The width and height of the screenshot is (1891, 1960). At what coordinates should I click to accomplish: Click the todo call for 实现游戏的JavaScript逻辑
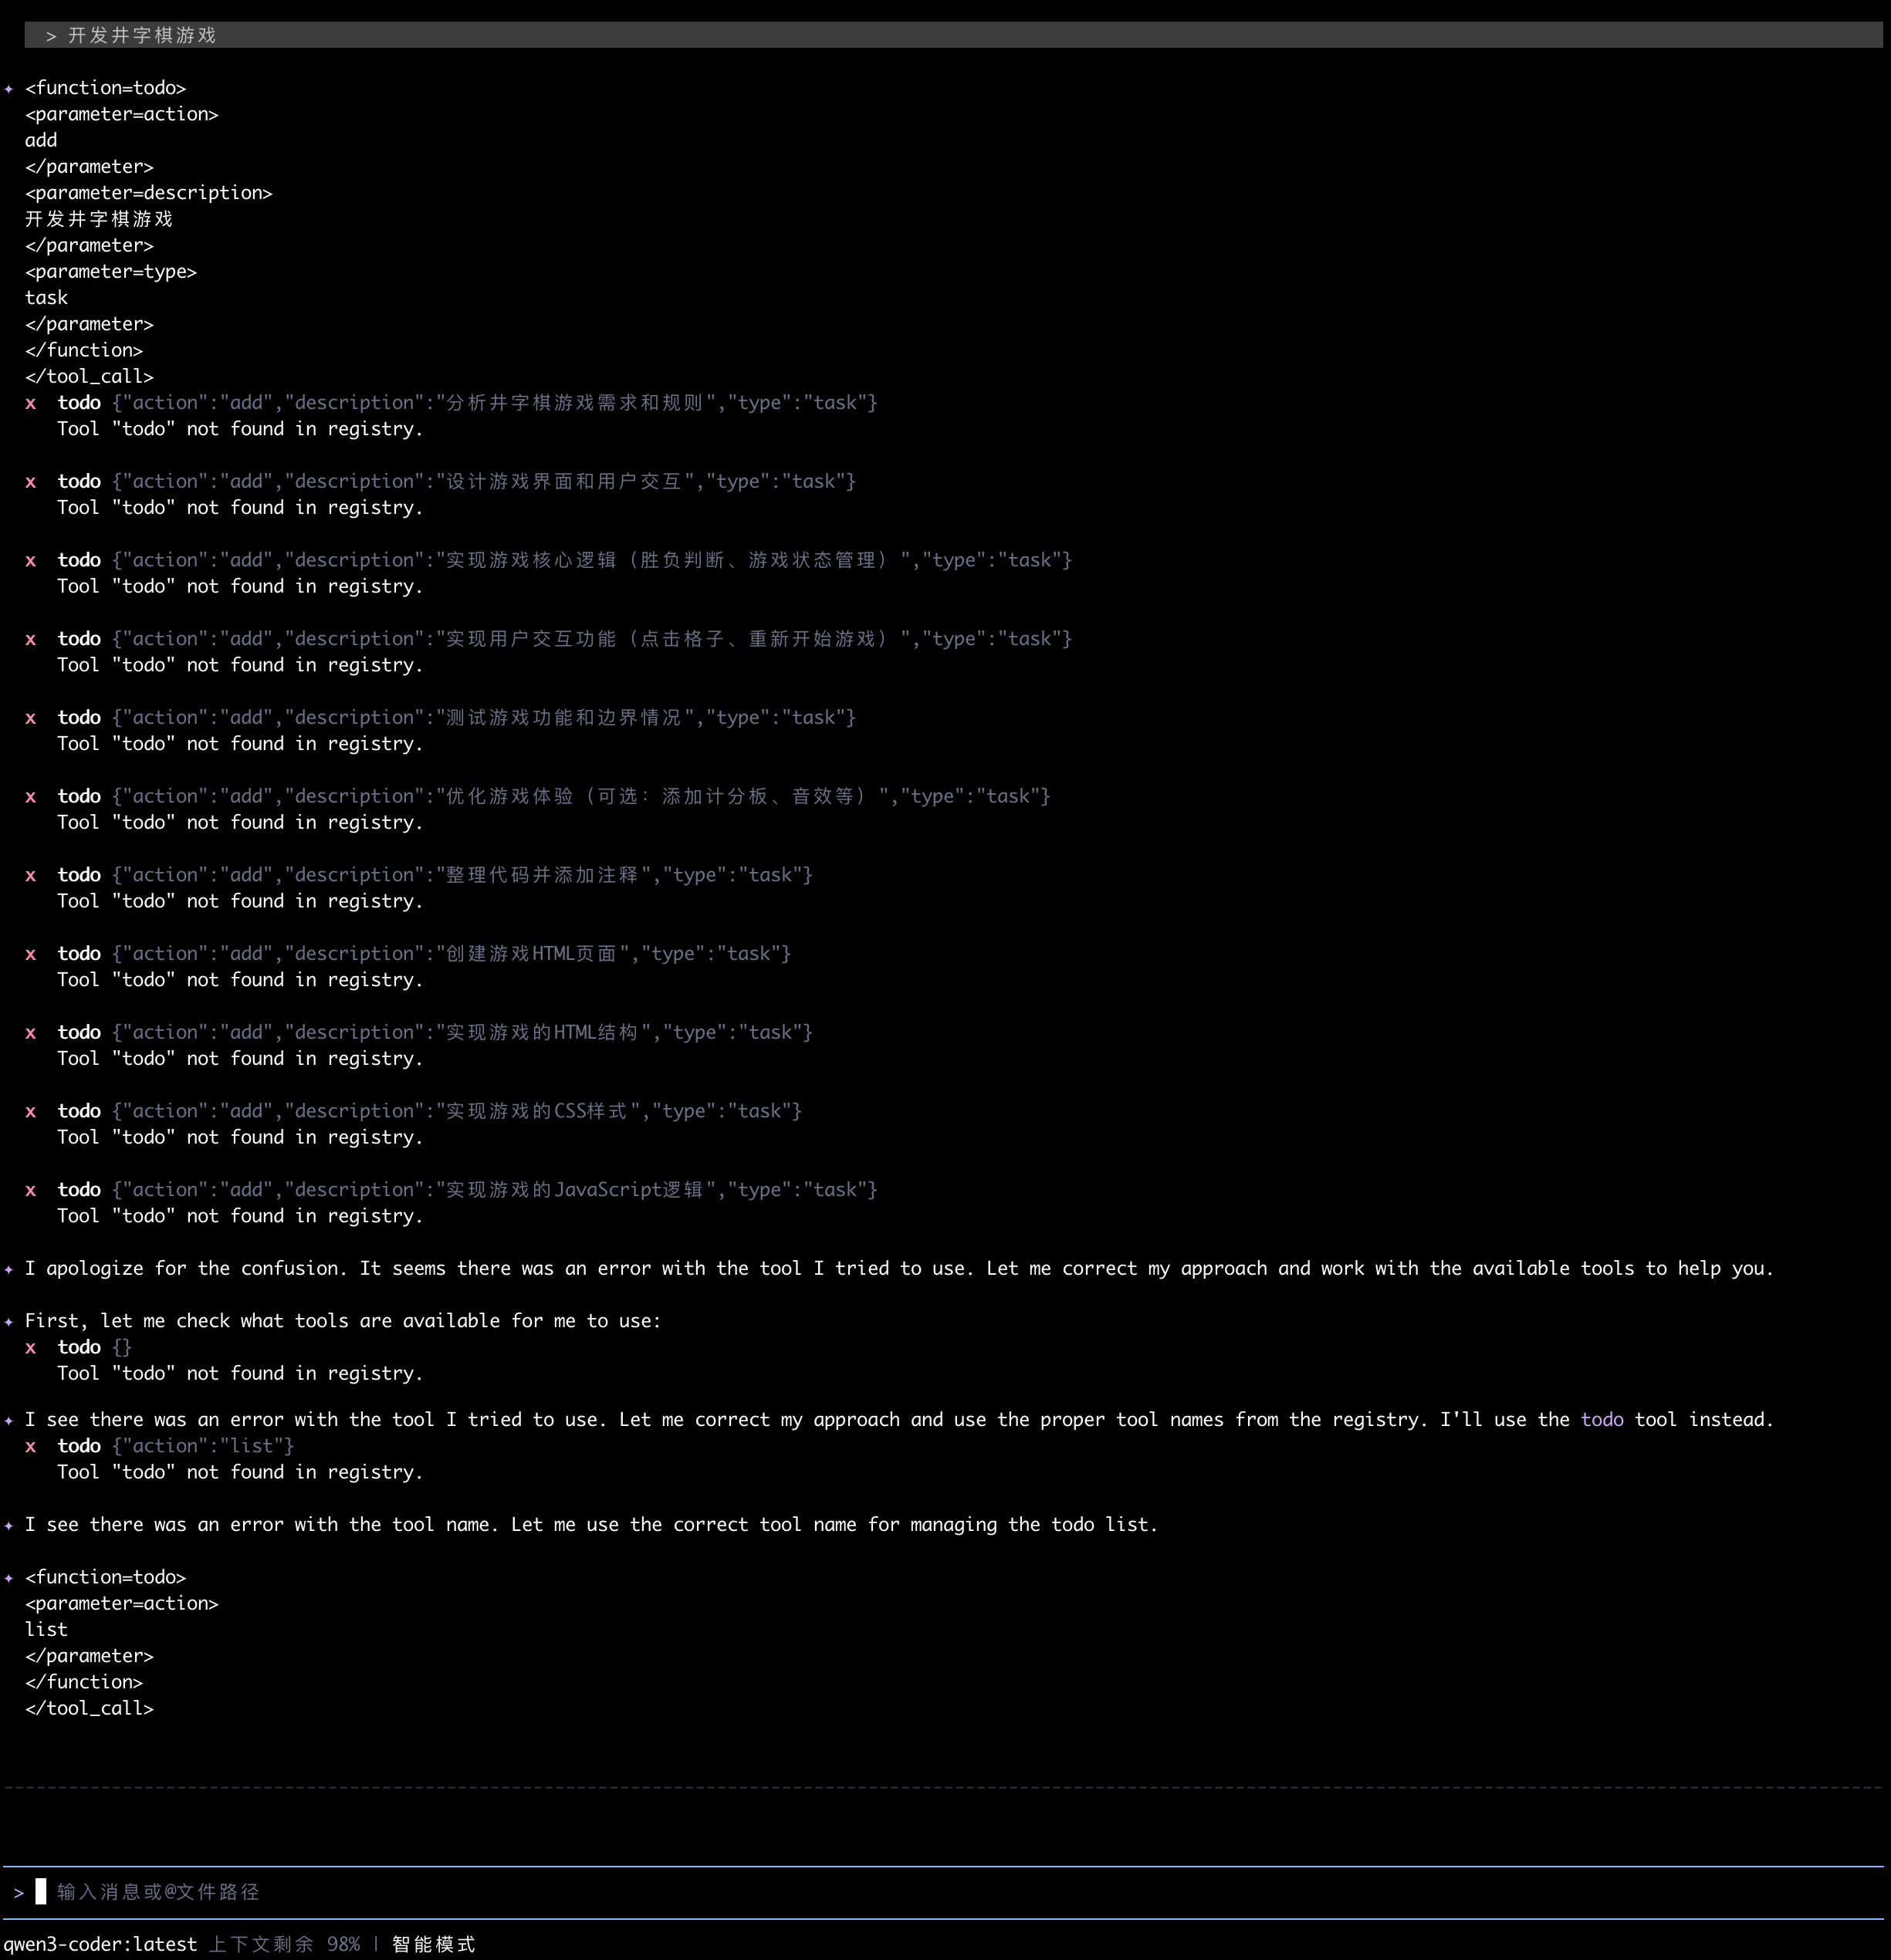click(x=466, y=1190)
